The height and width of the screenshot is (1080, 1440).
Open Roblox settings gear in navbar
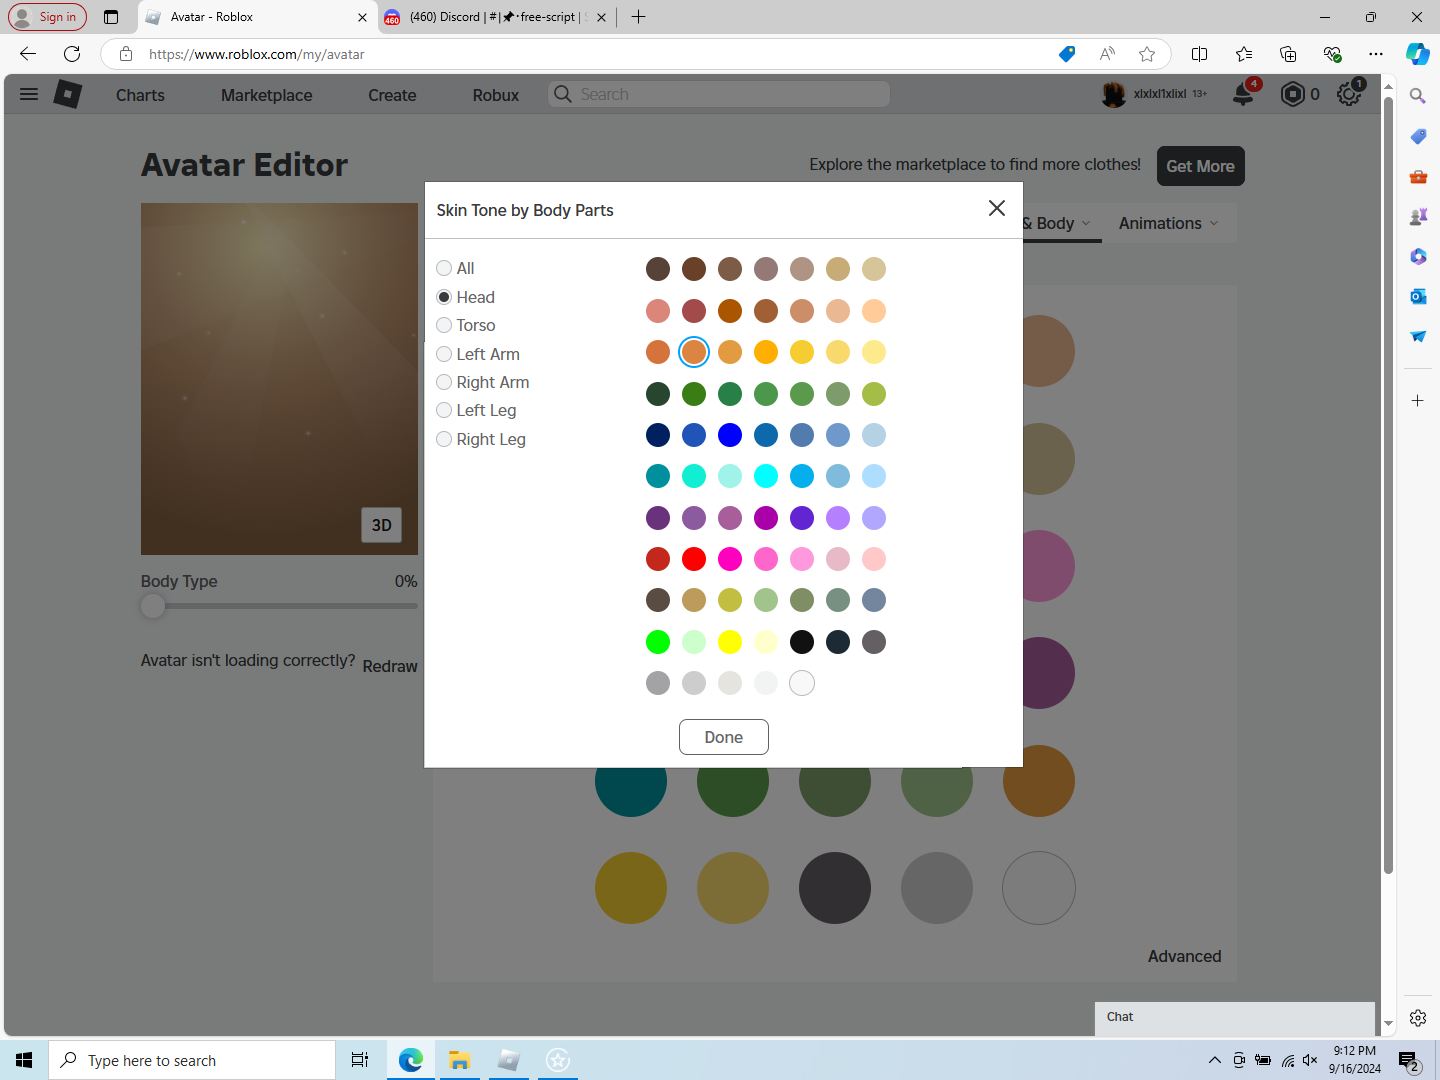1349,94
